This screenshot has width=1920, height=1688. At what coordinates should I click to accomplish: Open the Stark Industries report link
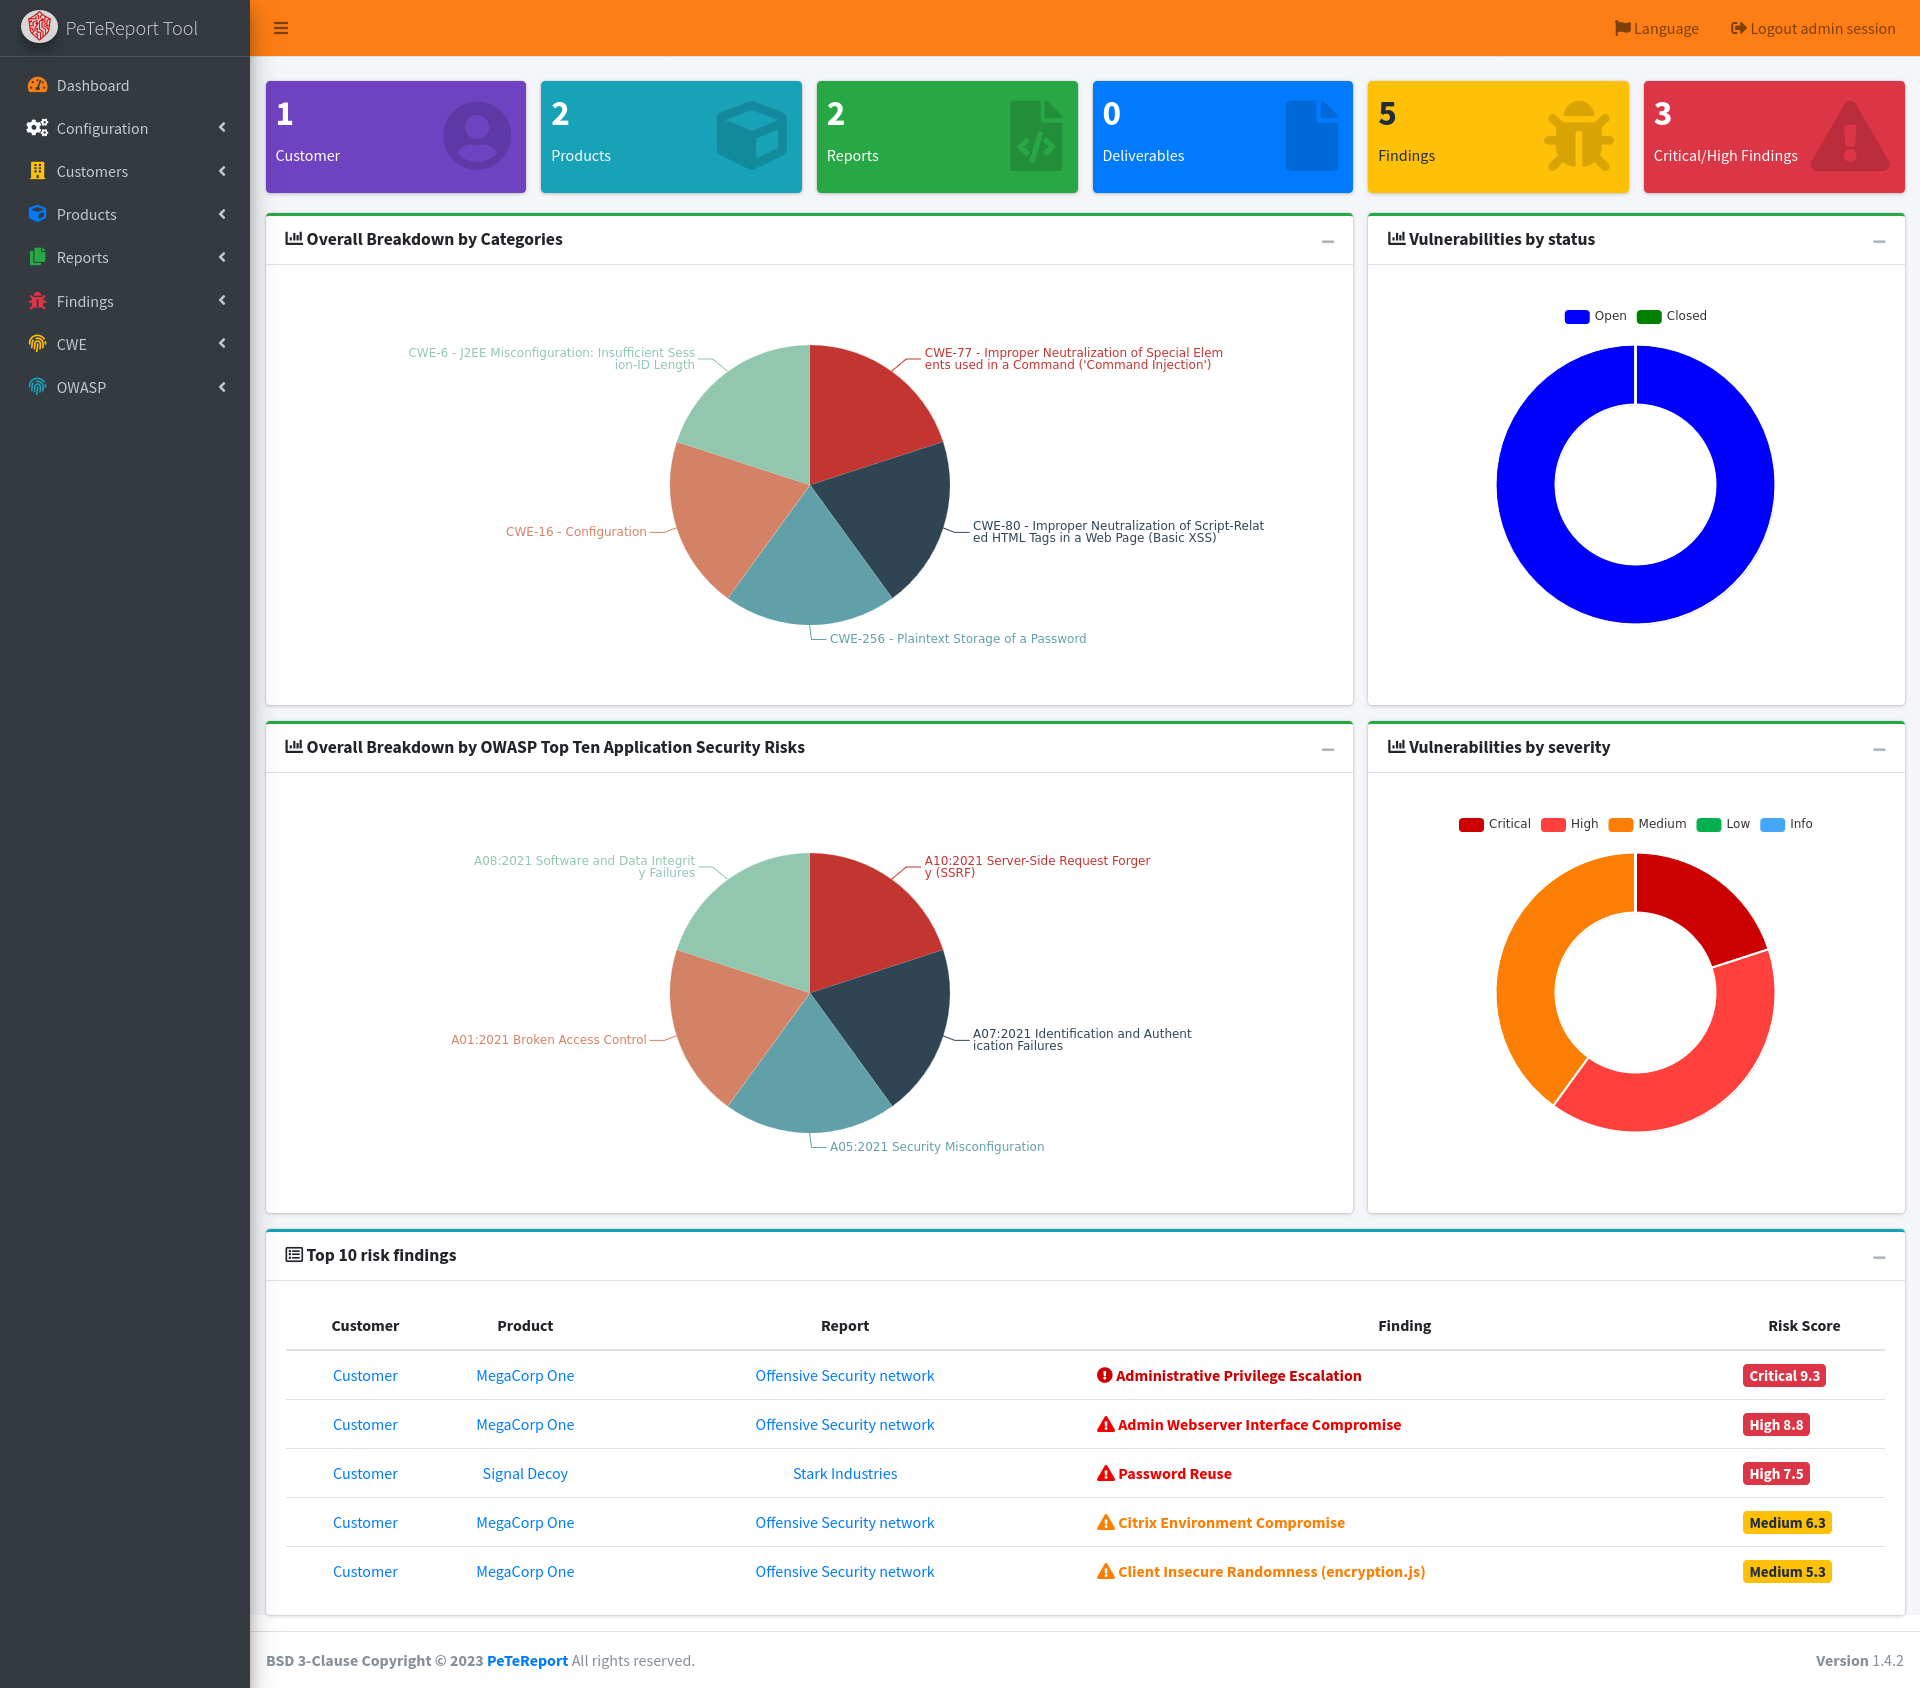coord(845,1473)
